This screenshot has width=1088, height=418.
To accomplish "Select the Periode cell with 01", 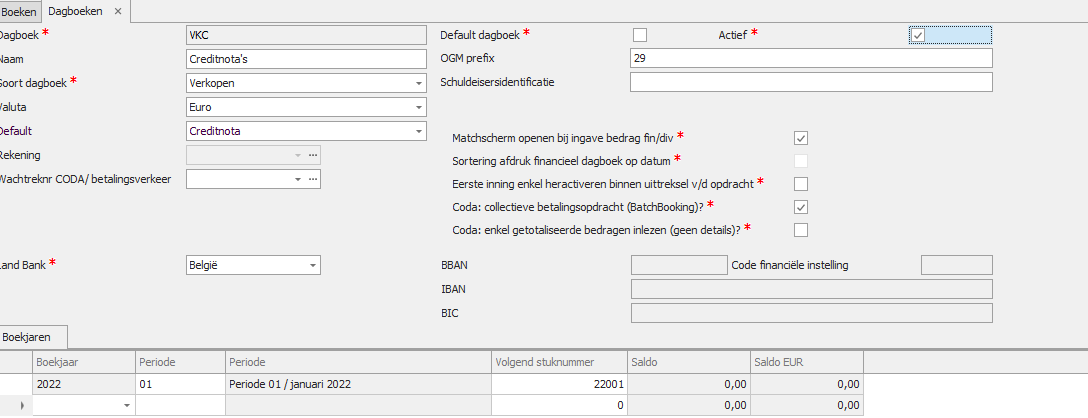I will click(x=180, y=385).
